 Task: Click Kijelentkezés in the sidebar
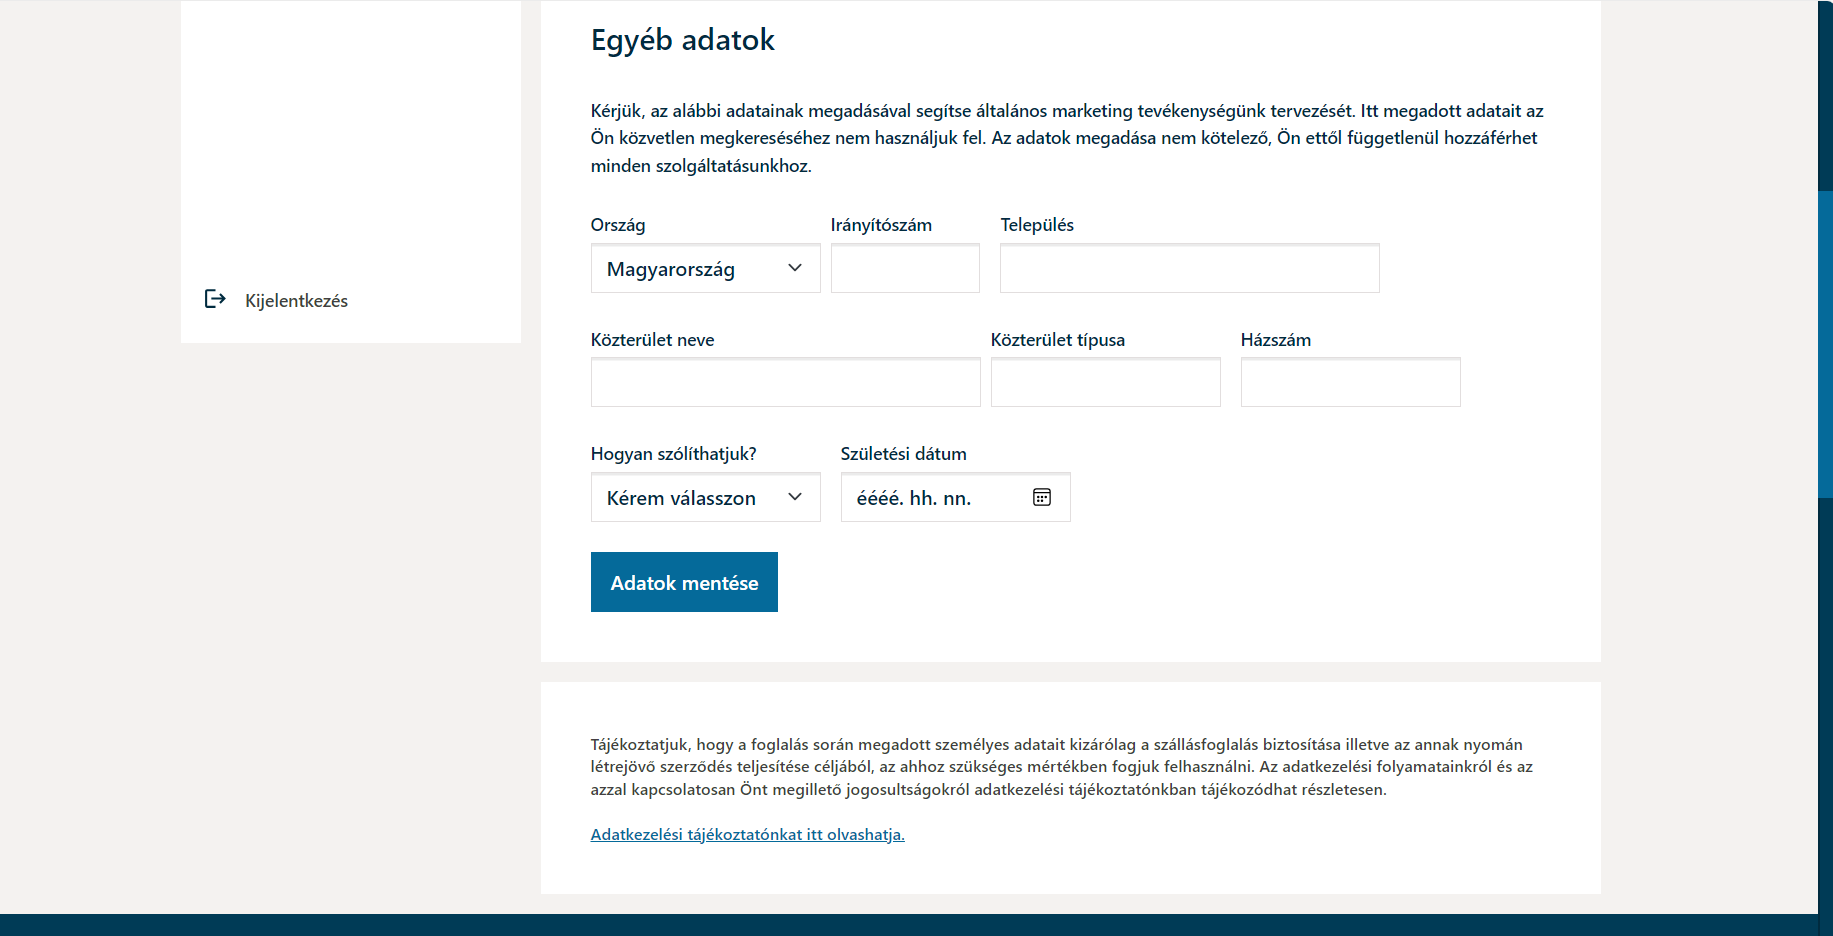[296, 301]
